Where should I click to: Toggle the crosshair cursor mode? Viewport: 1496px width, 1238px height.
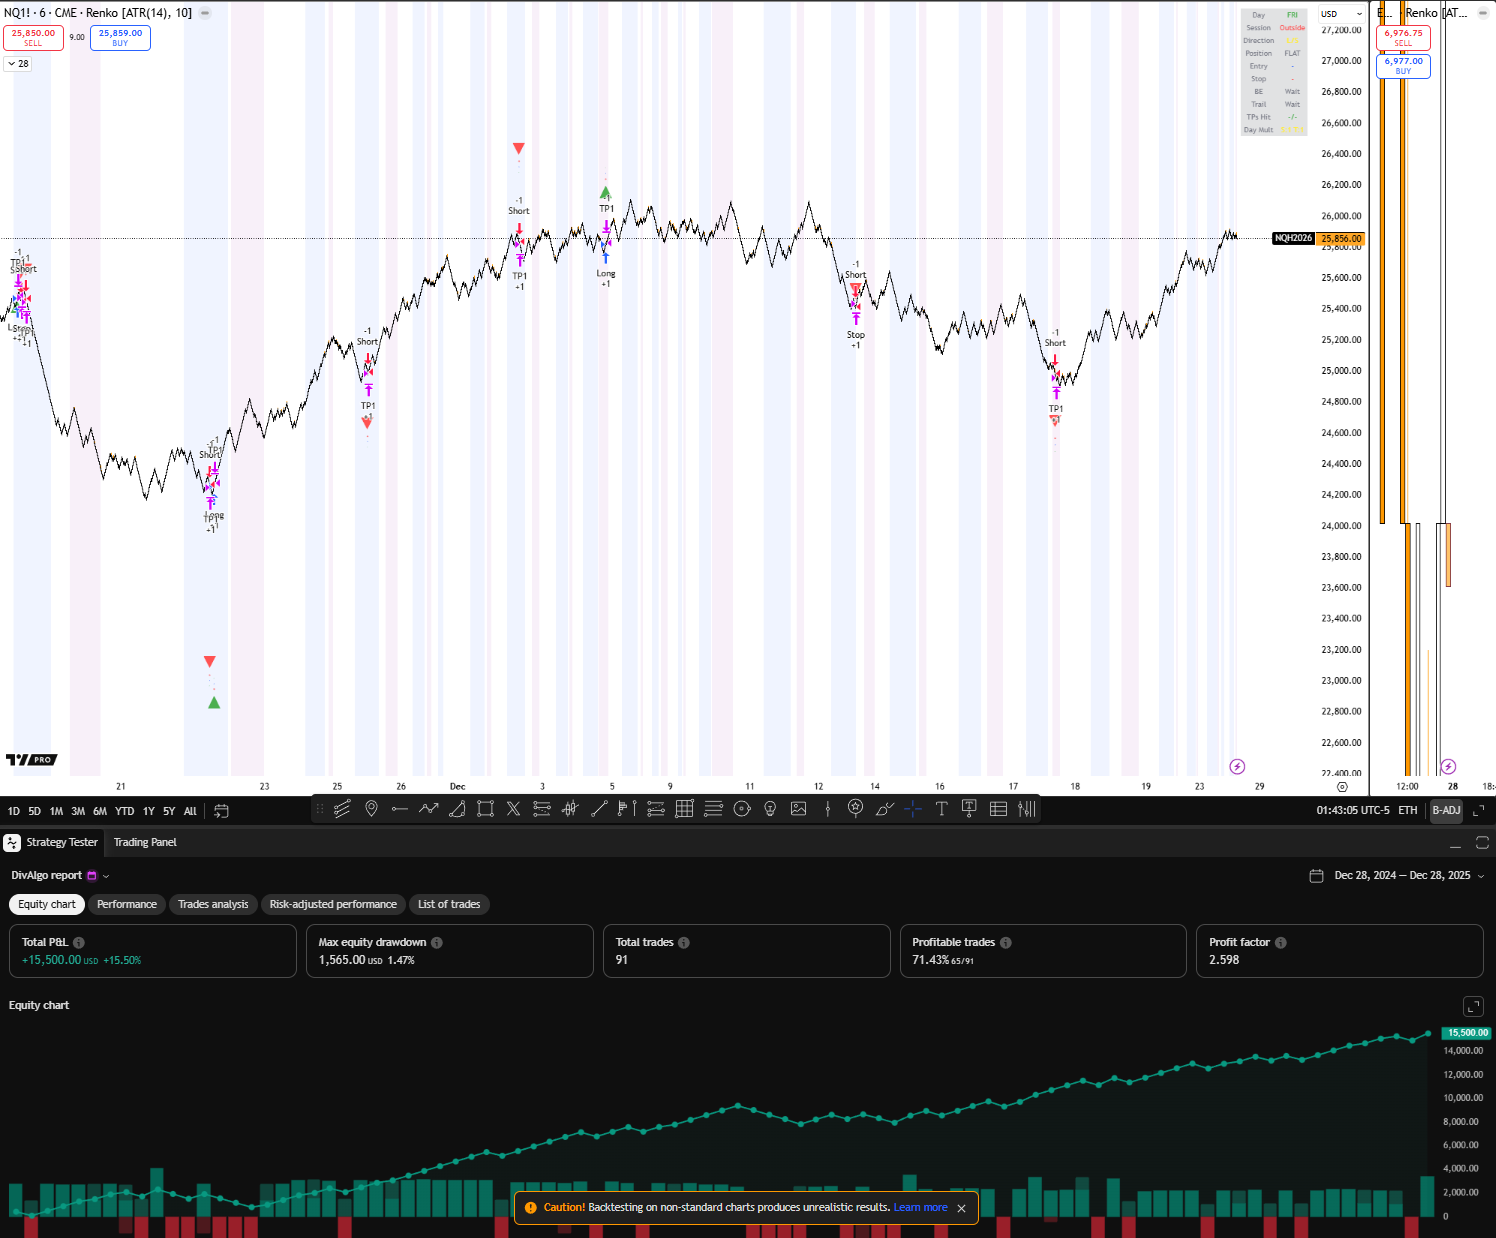point(912,809)
